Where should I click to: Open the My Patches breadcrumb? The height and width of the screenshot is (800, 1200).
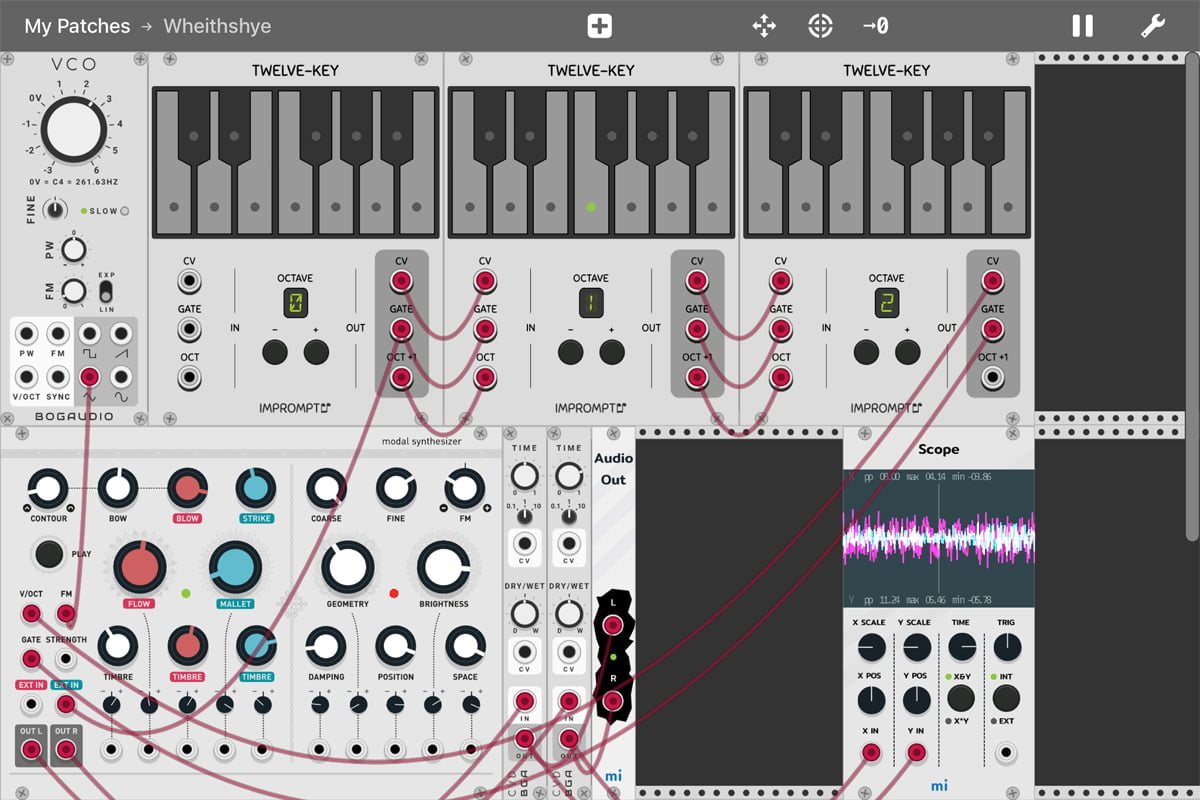[x=77, y=26]
